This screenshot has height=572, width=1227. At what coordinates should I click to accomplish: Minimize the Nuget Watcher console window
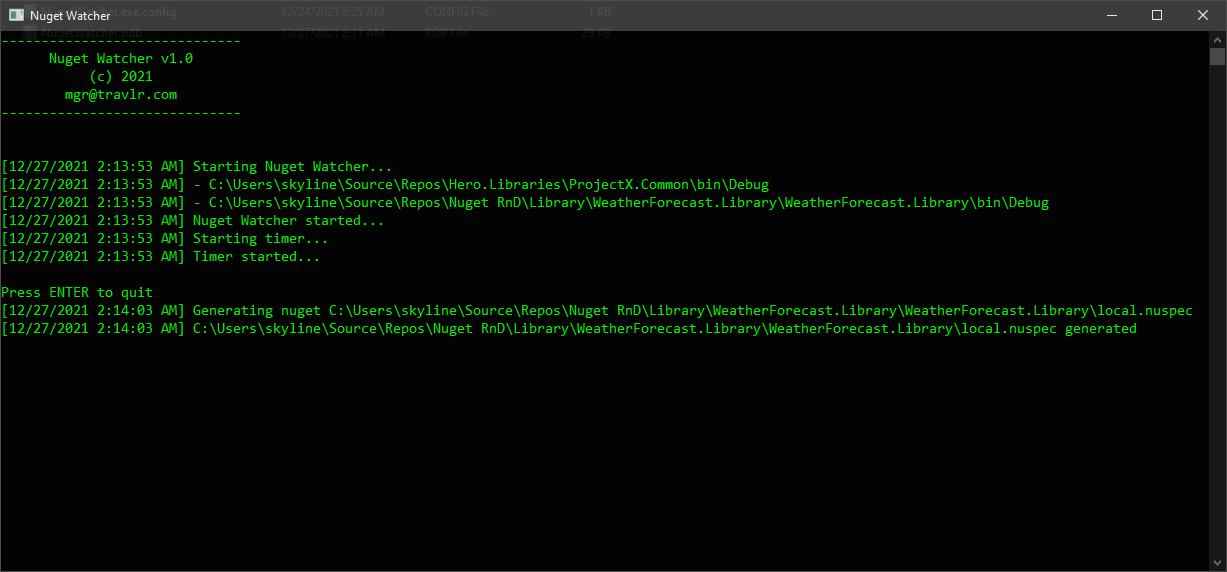(1111, 15)
